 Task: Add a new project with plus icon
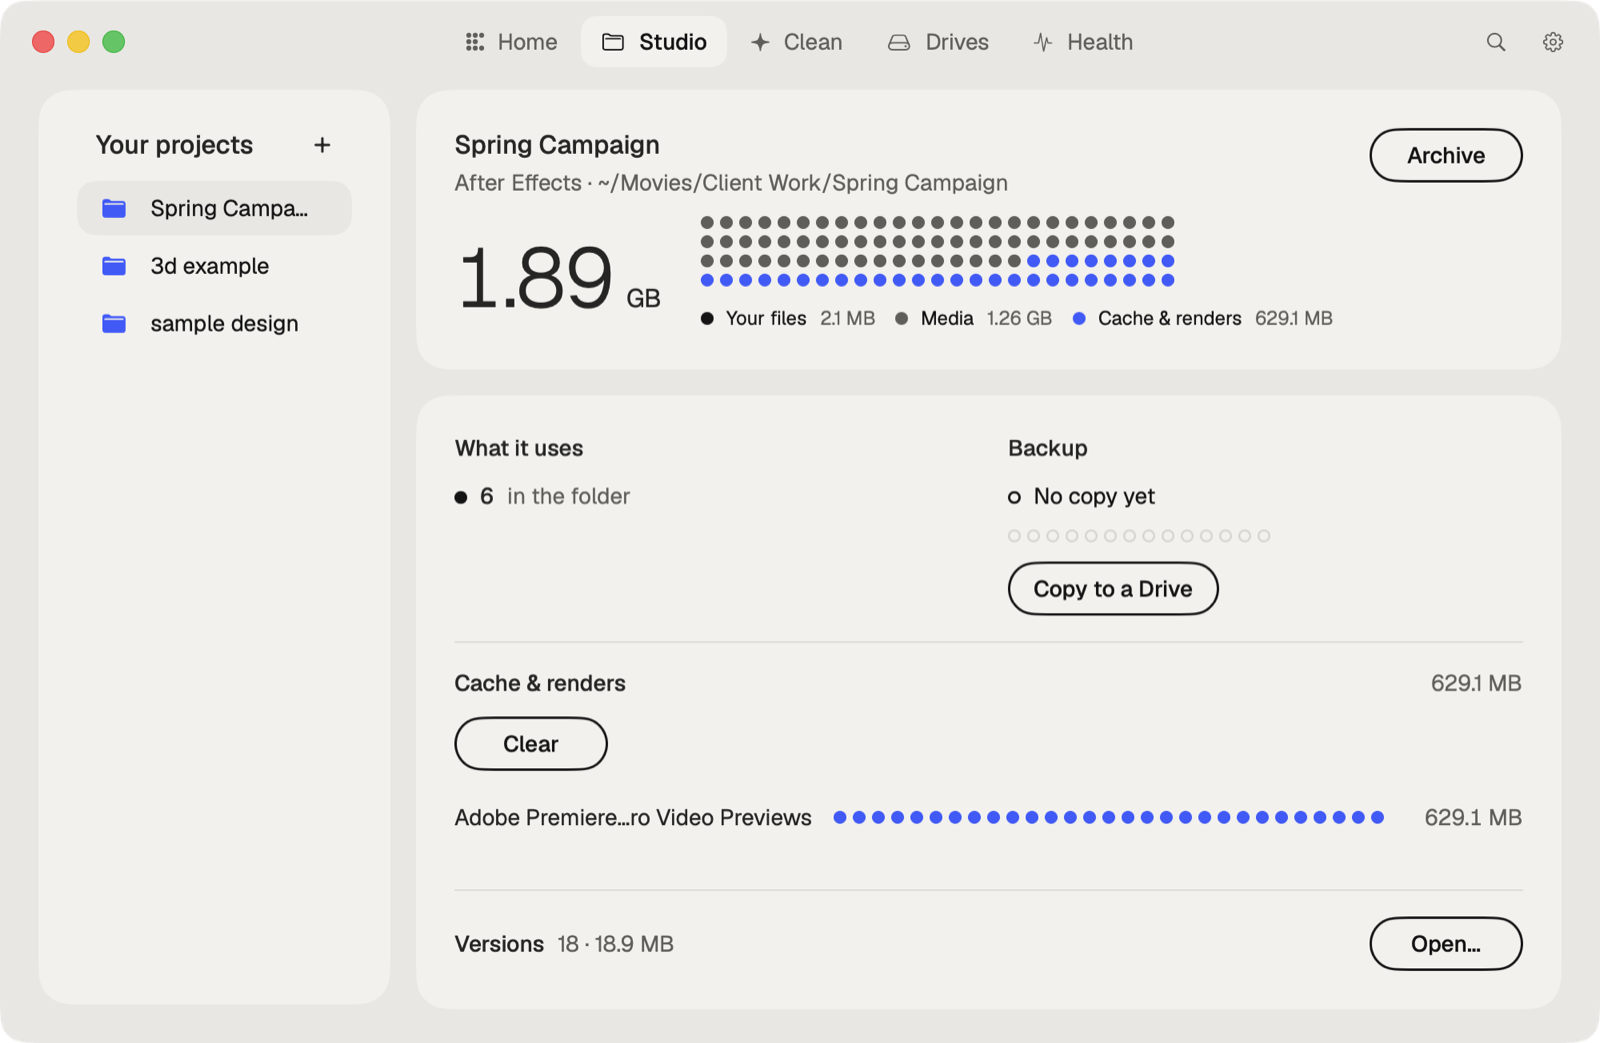(322, 145)
